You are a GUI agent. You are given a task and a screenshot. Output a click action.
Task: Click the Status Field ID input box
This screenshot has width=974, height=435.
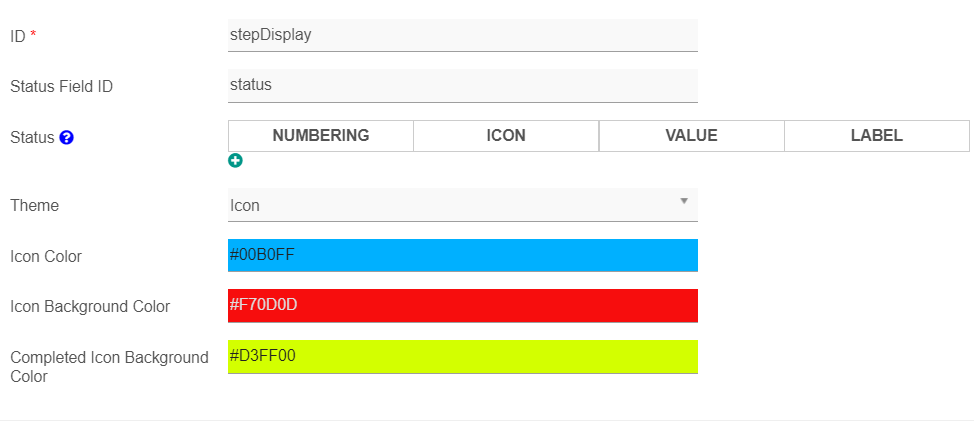(463, 85)
